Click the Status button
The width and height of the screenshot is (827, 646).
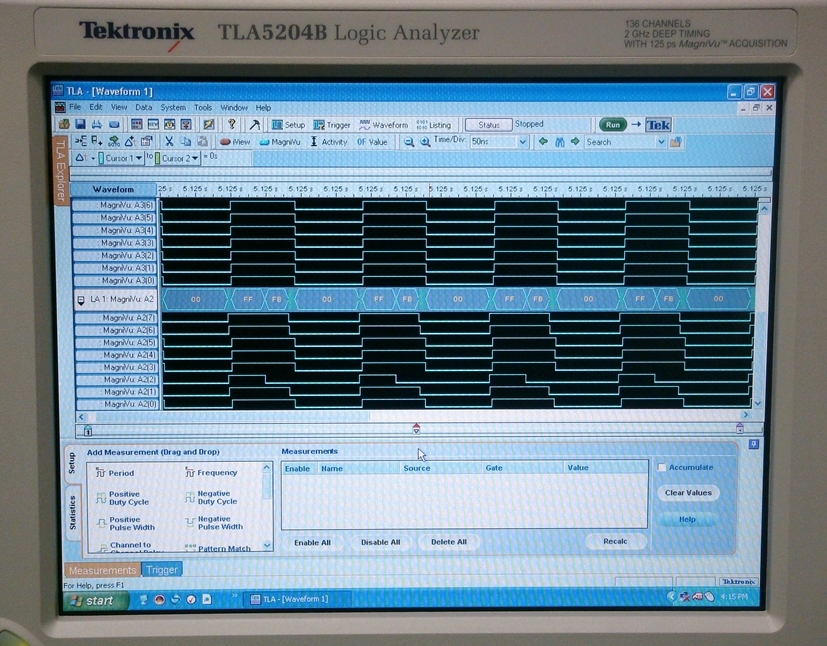(x=488, y=125)
